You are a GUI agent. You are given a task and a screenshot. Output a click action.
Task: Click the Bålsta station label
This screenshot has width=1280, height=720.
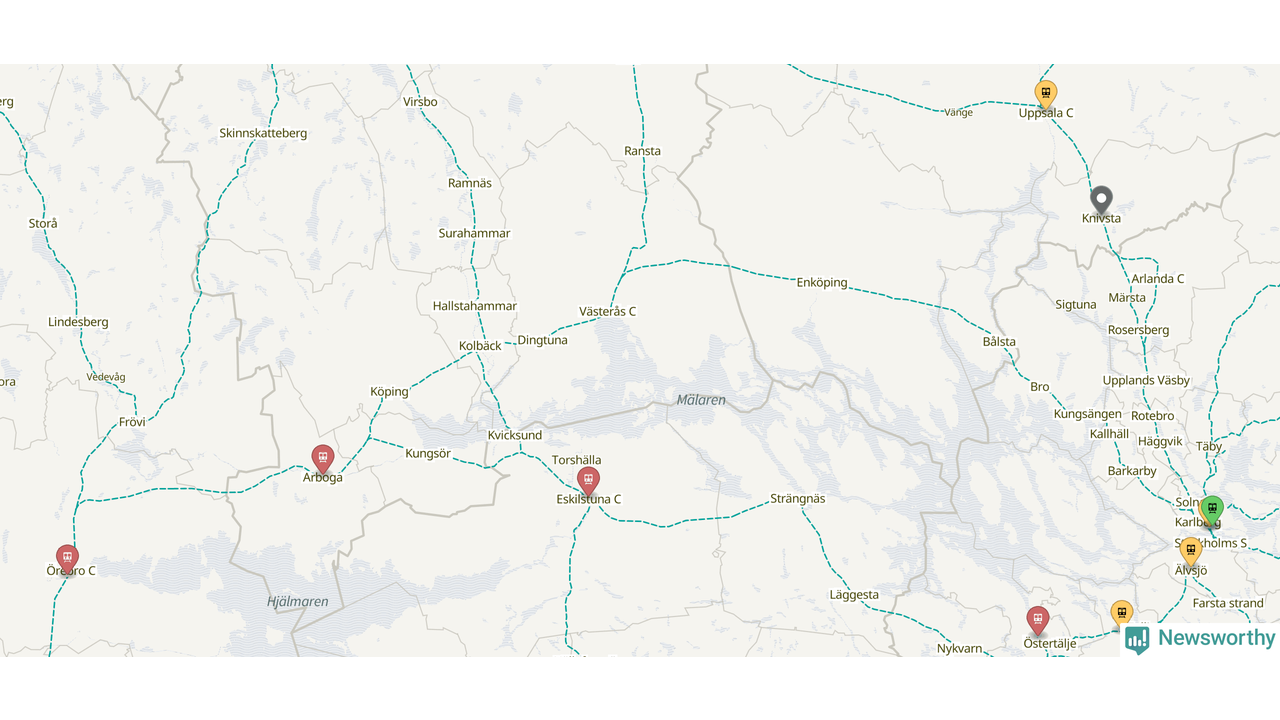[x=999, y=342]
